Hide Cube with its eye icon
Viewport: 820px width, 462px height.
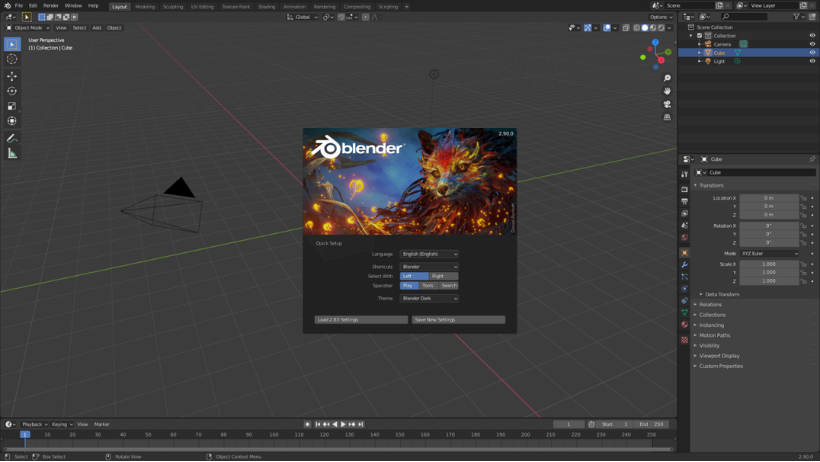812,52
